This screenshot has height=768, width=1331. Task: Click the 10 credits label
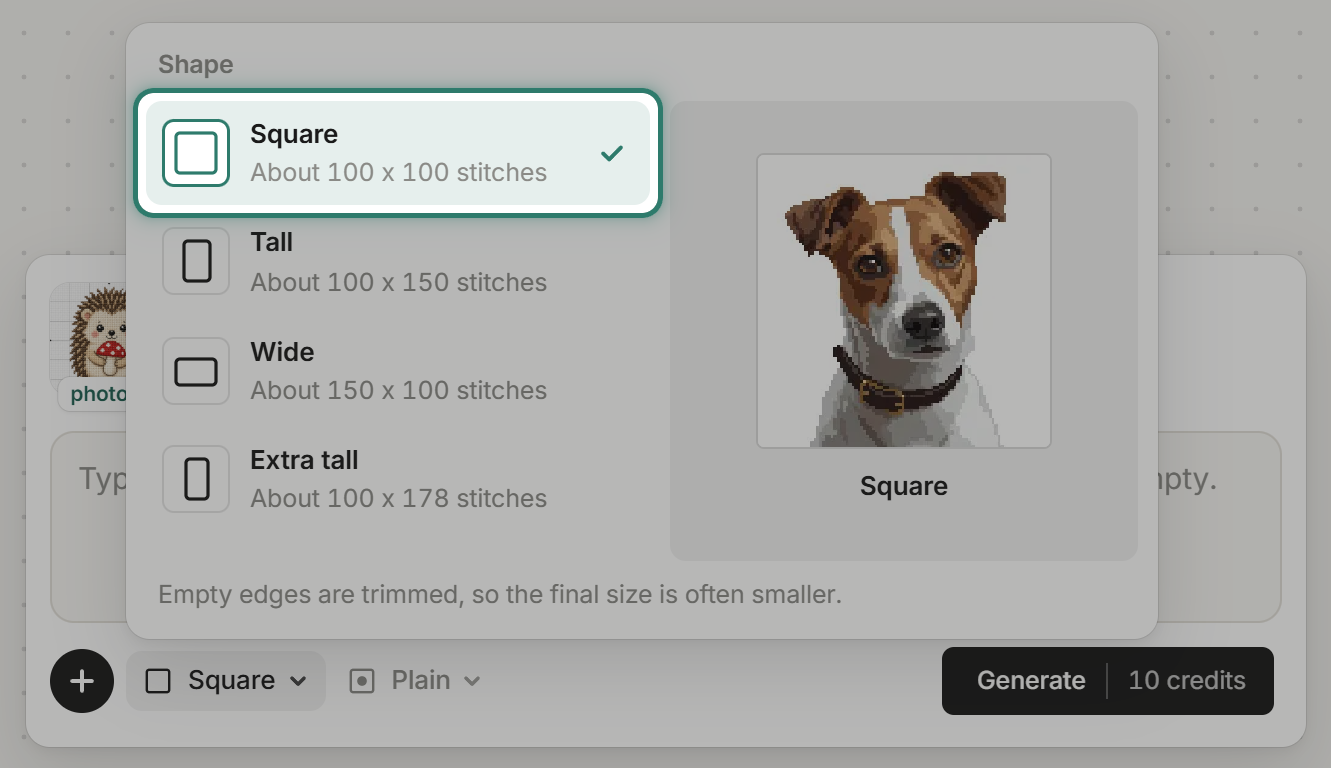pos(1187,681)
